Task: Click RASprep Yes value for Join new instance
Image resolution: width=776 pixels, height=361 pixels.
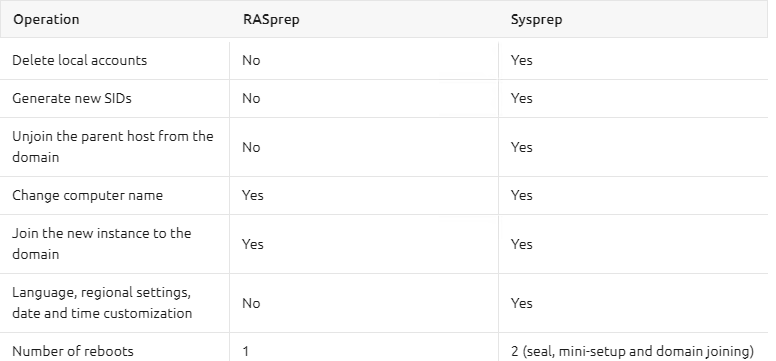Action: tap(252, 244)
